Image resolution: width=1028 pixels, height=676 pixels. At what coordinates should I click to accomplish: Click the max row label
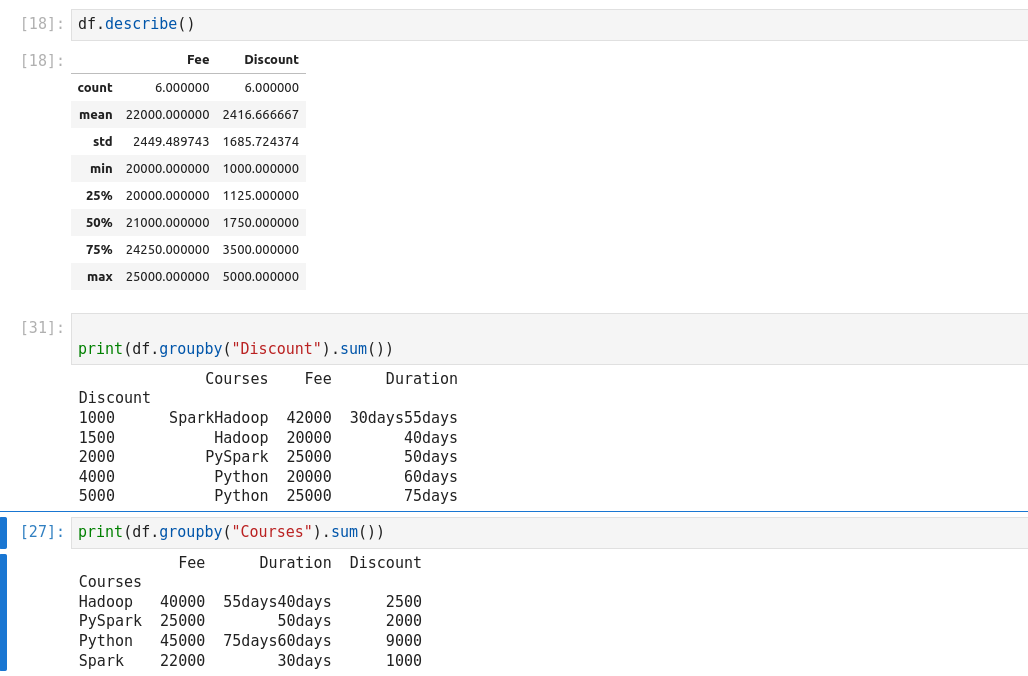pos(100,277)
